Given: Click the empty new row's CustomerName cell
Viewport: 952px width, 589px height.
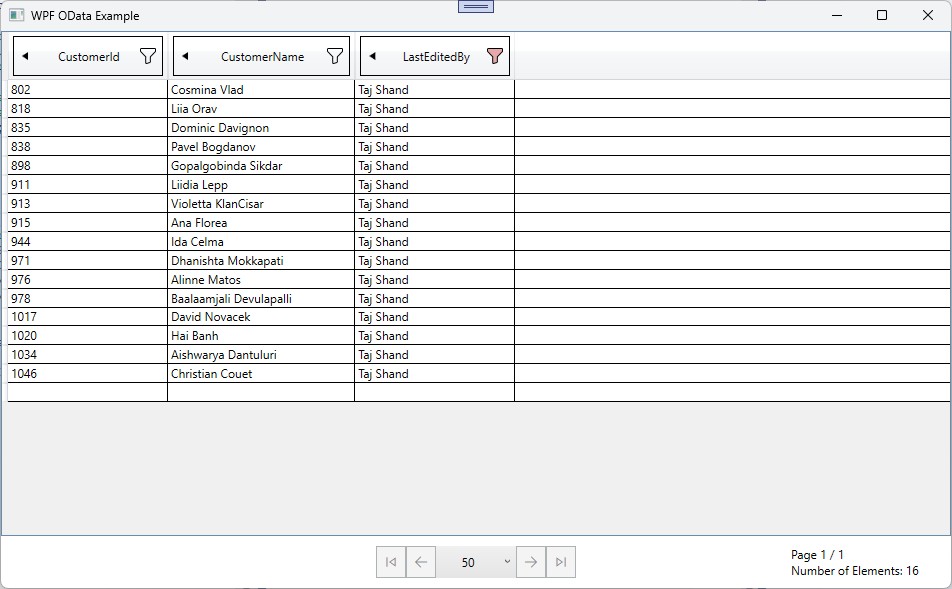Looking at the screenshot, I should (x=260, y=393).
